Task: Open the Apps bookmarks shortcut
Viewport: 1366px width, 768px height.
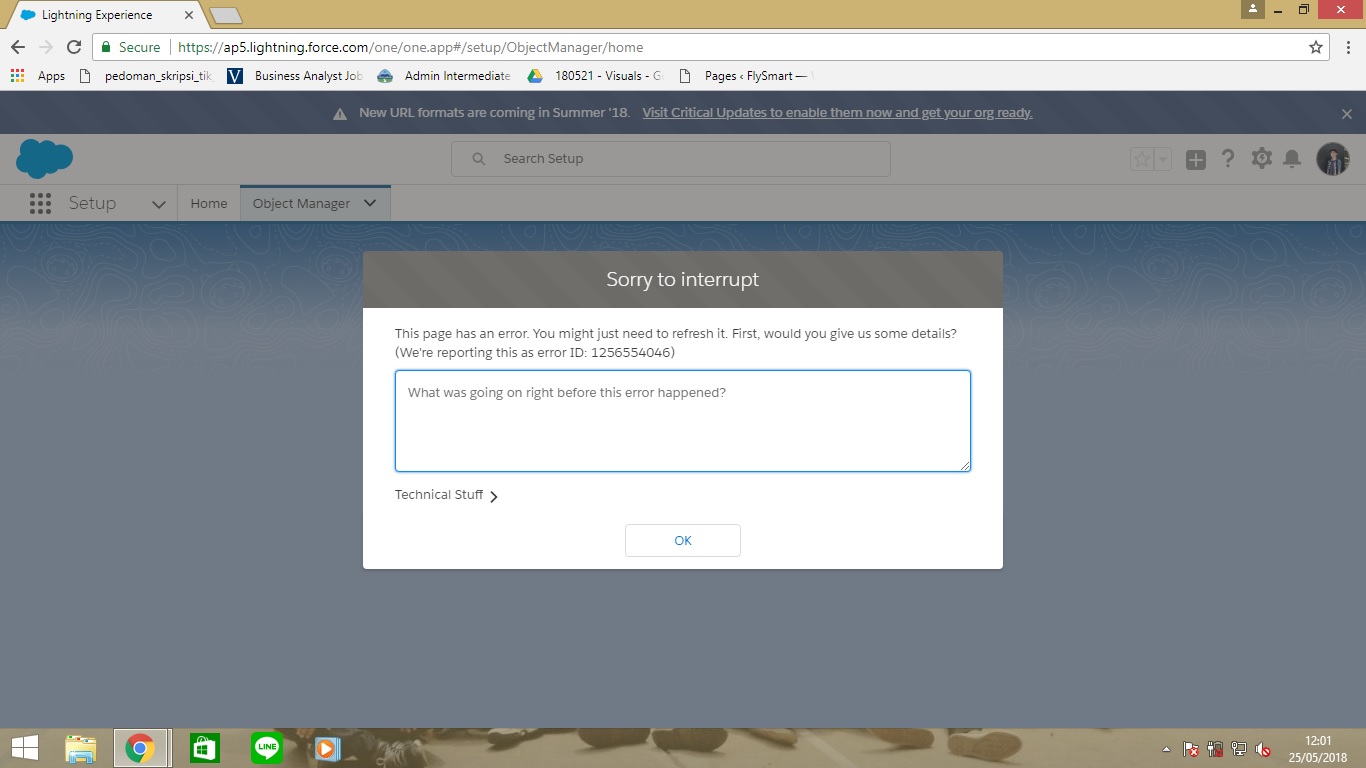Action: tap(38, 76)
